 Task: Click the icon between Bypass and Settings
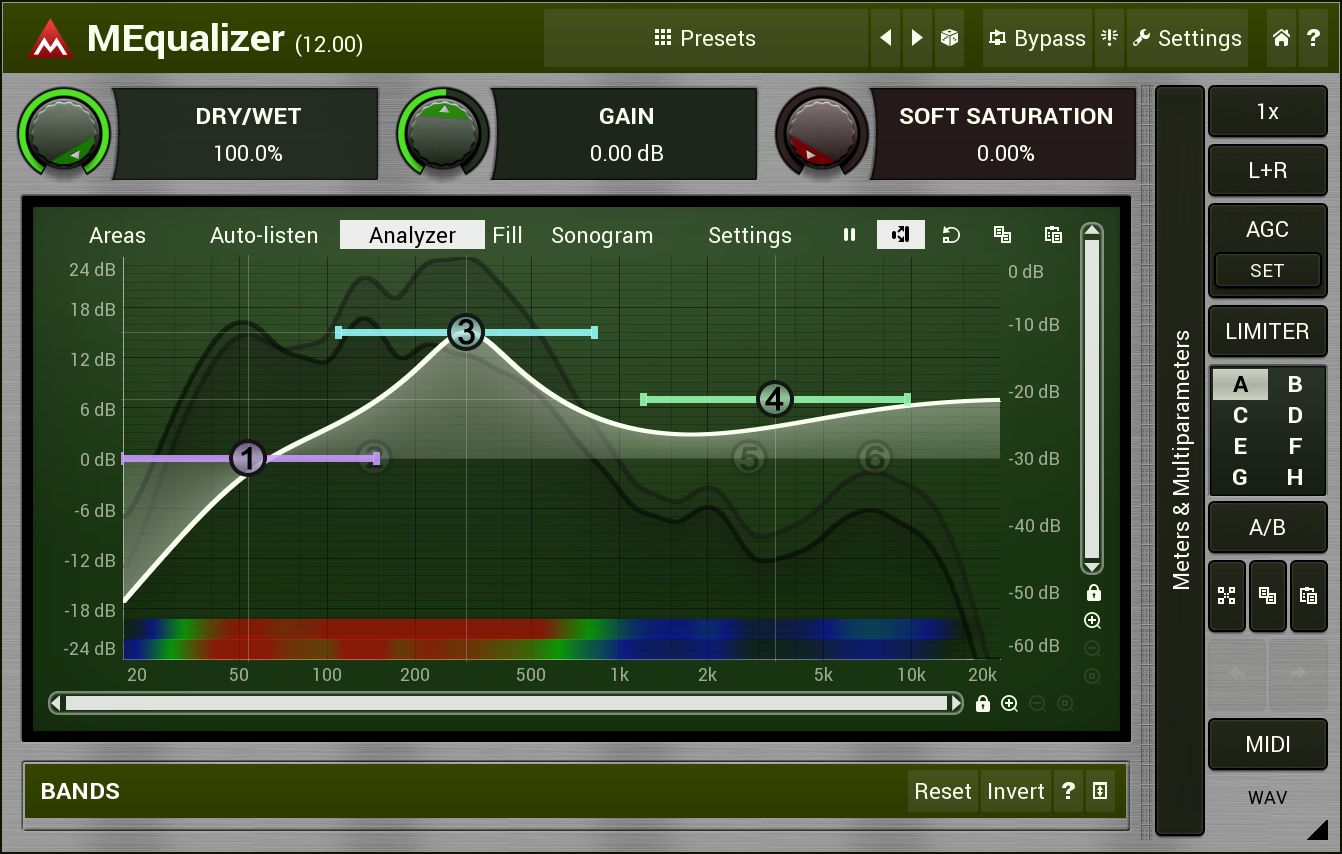(x=1109, y=38)
